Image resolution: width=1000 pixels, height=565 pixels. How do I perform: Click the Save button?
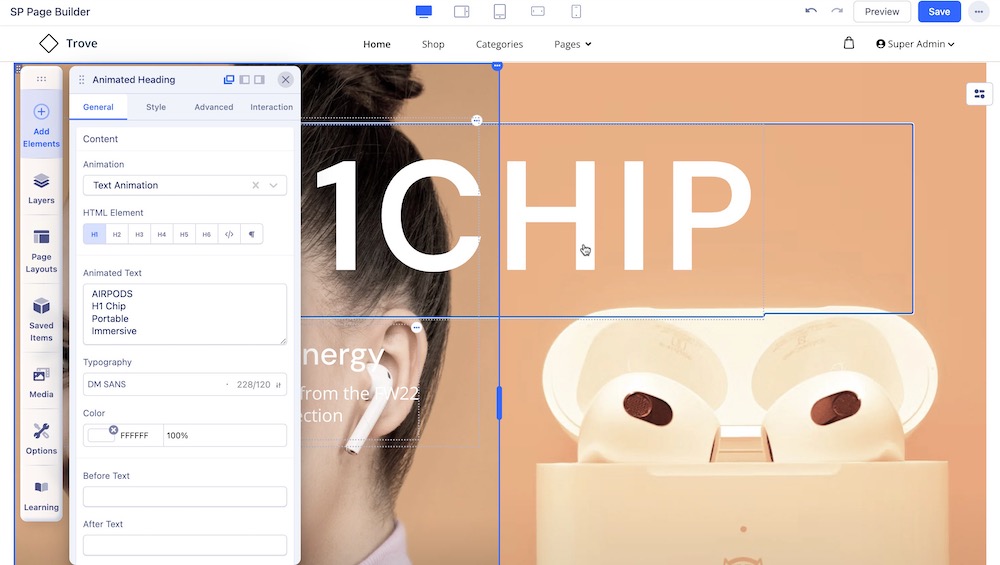point(939,12)
